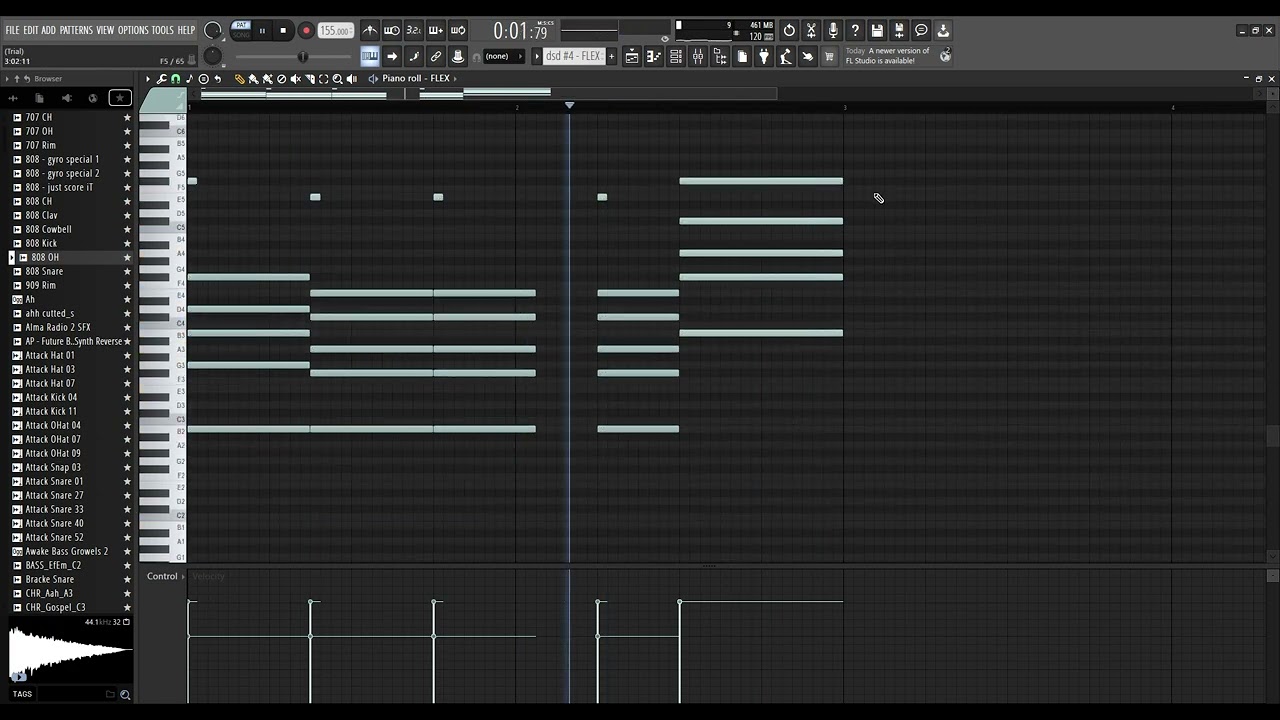This screenshot has width=1280, height=720.
Task: Open the target channel arrow after Piano roll - FLEX
Action: 455,79
